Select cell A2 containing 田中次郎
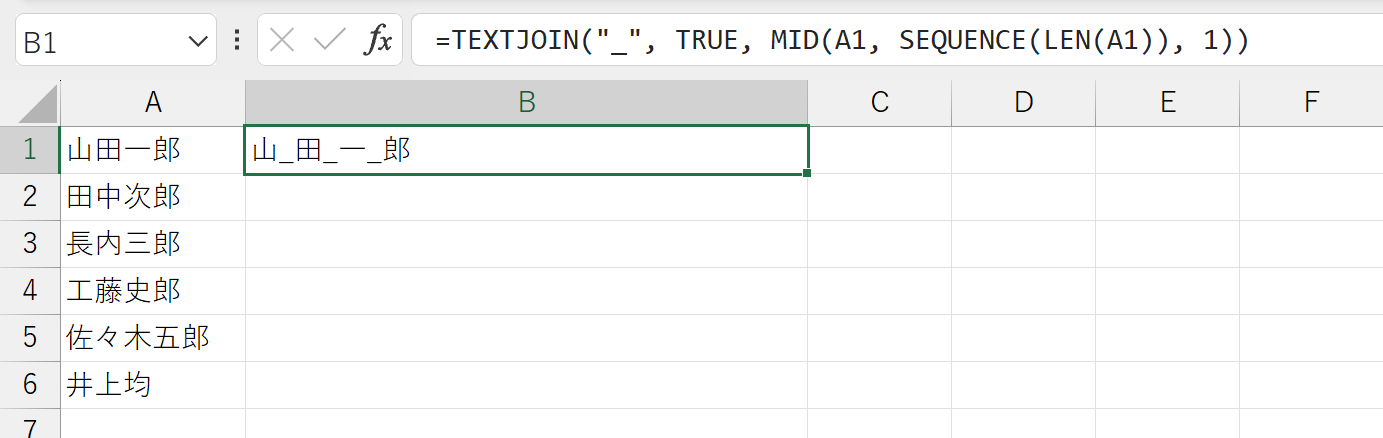The width and height of the screenshot is (1383, 438). [153, 197]
